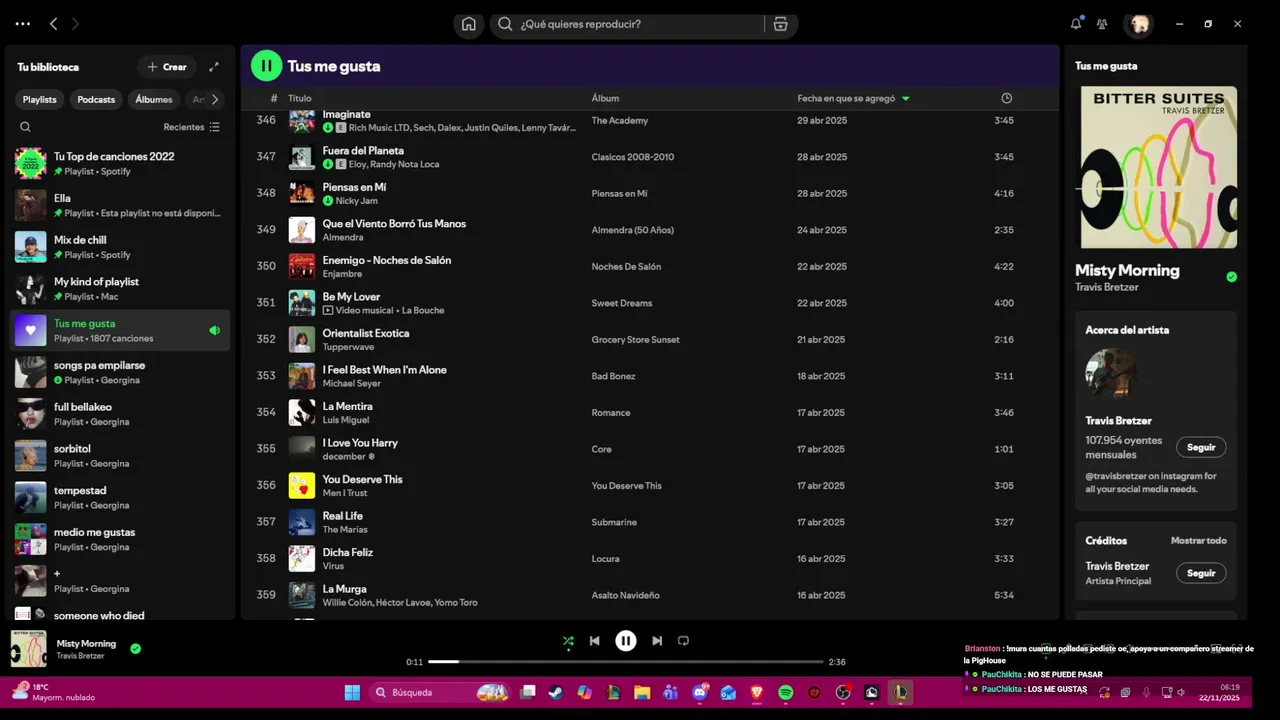1280x720 pixels.
Task: Open the notifications bell
Action: click(x=1076, y=24)
